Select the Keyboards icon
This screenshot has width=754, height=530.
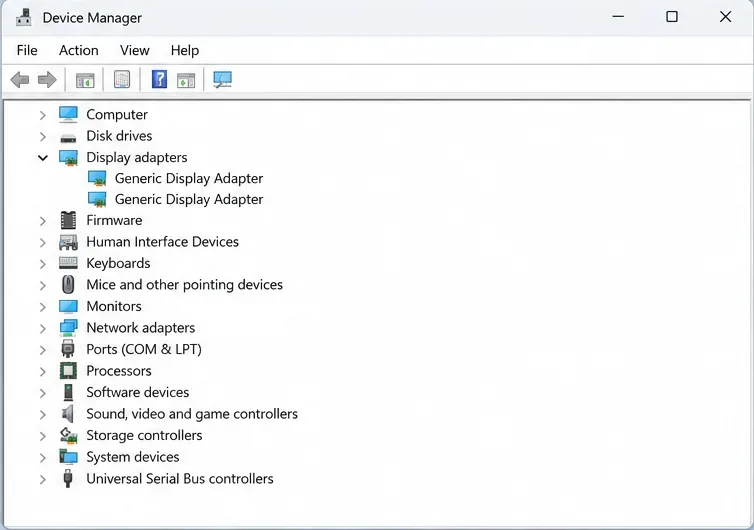point(68,263)
